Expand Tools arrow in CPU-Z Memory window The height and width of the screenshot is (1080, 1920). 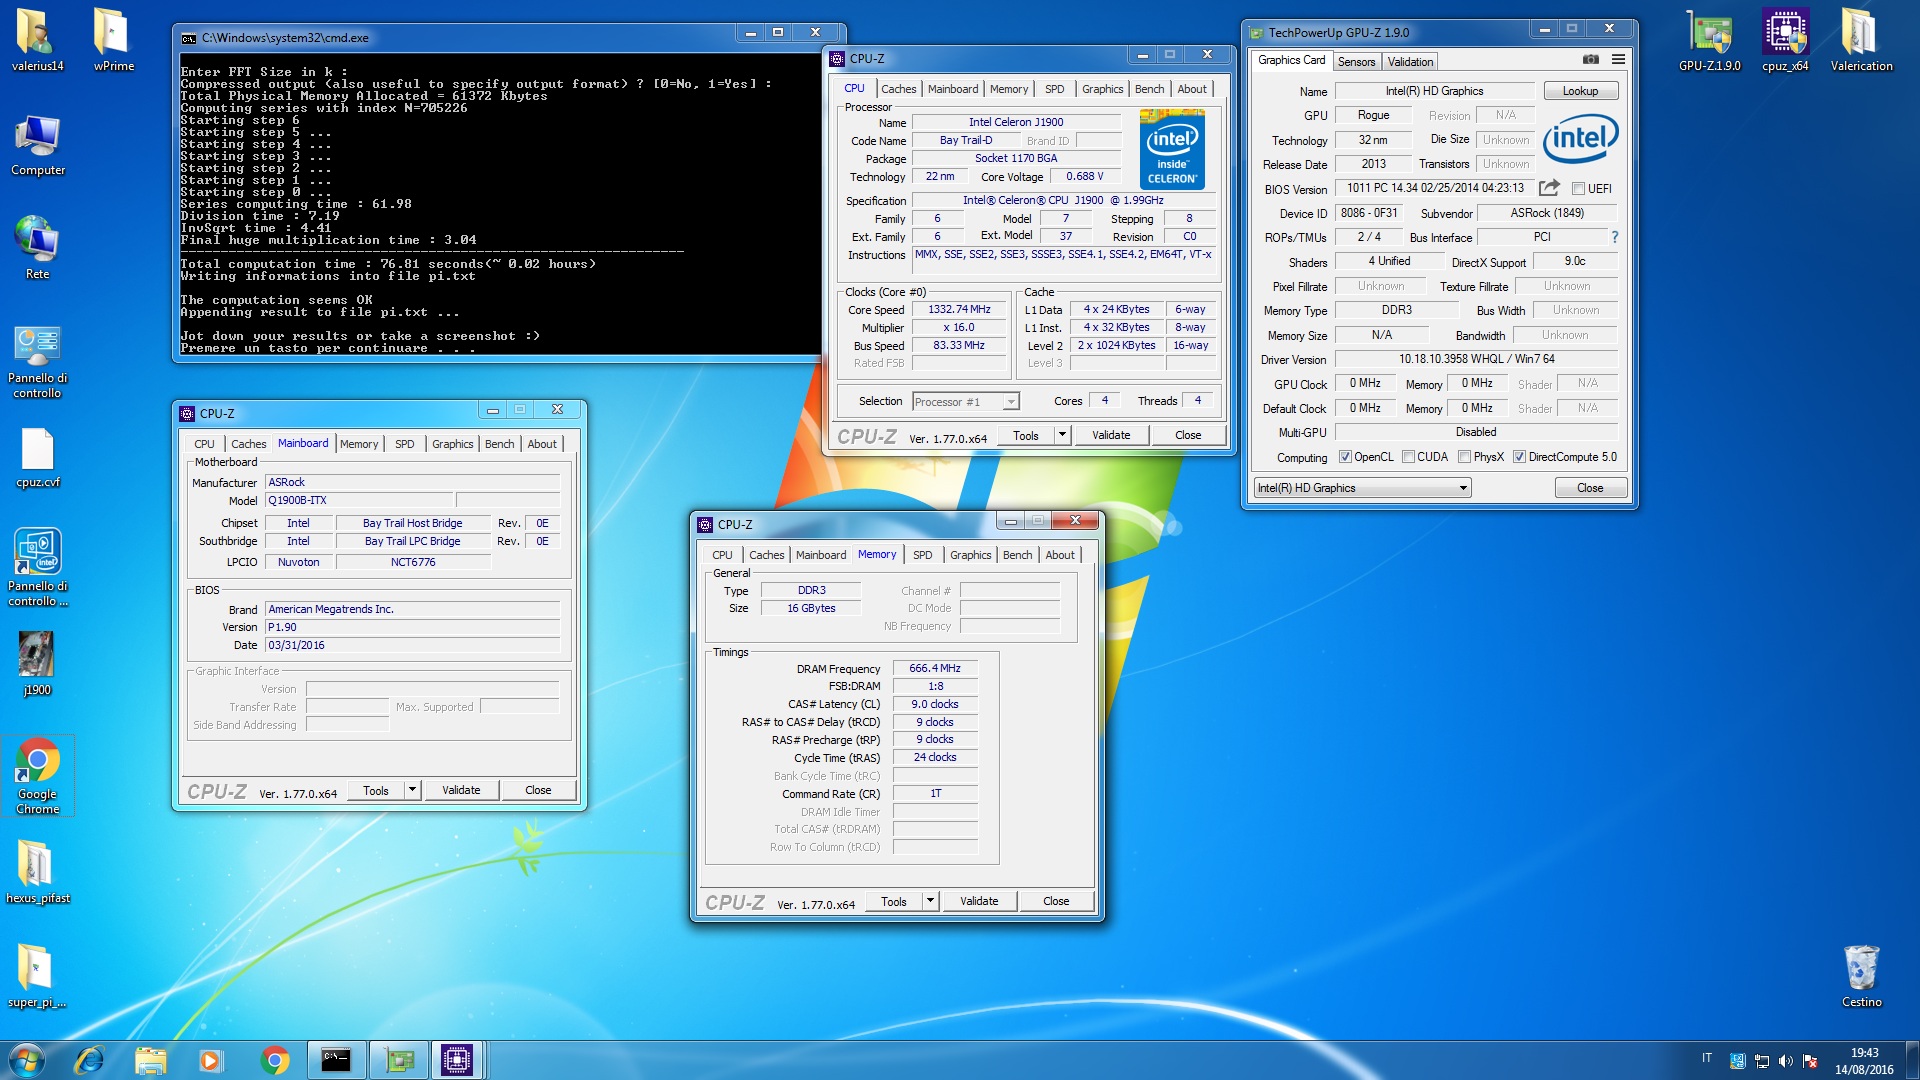(x=930, y=901)
